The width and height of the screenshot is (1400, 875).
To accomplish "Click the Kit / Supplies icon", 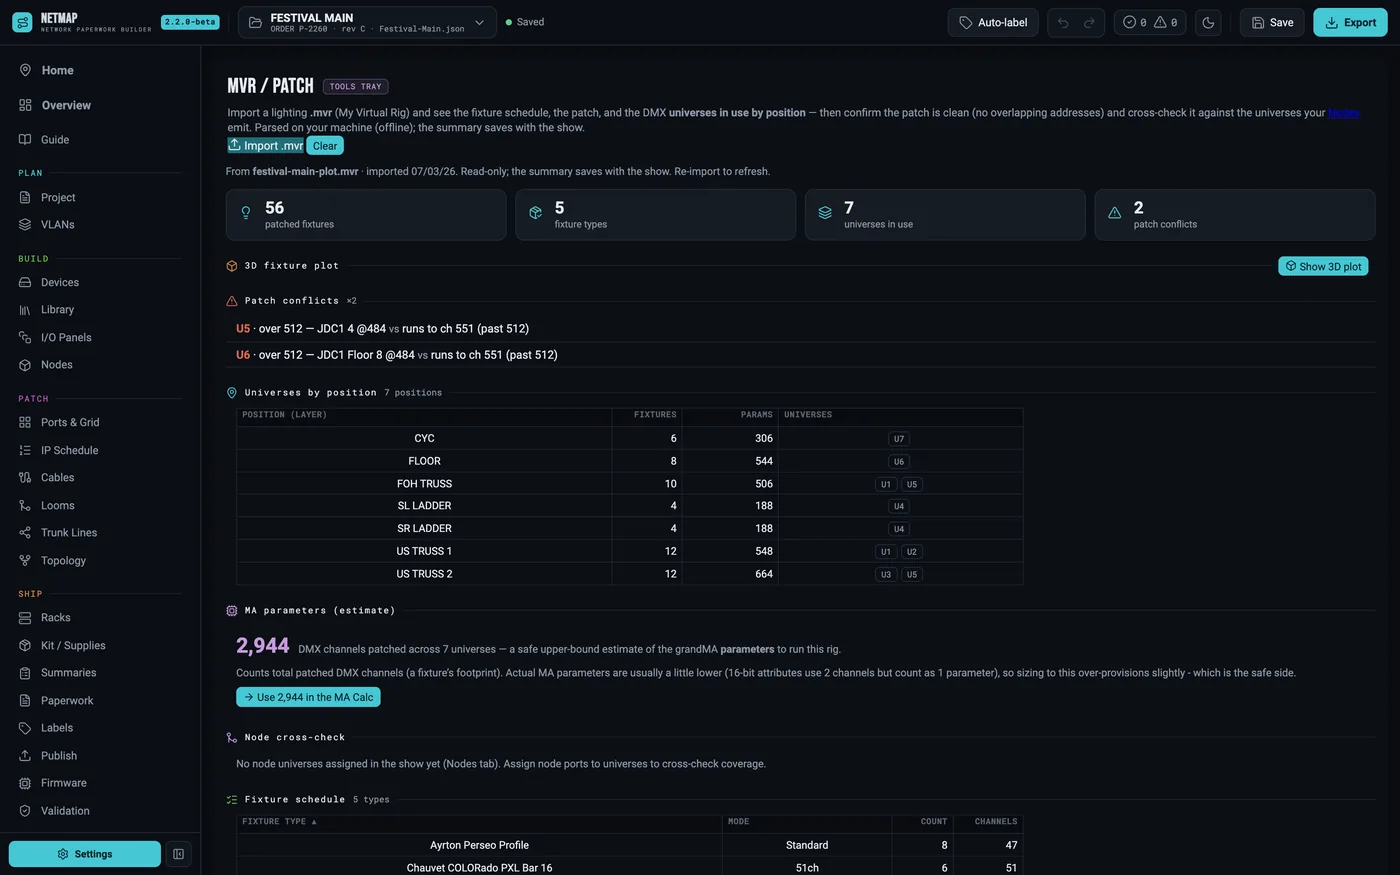I will pyautogui.click(x=25, y=645).
